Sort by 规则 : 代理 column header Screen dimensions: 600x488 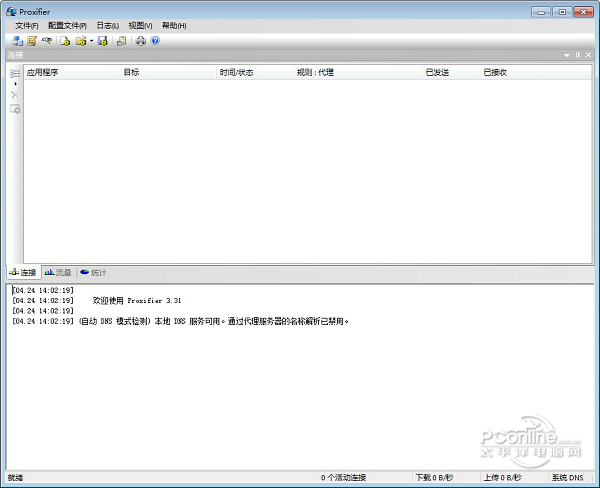tap(358, 72)
